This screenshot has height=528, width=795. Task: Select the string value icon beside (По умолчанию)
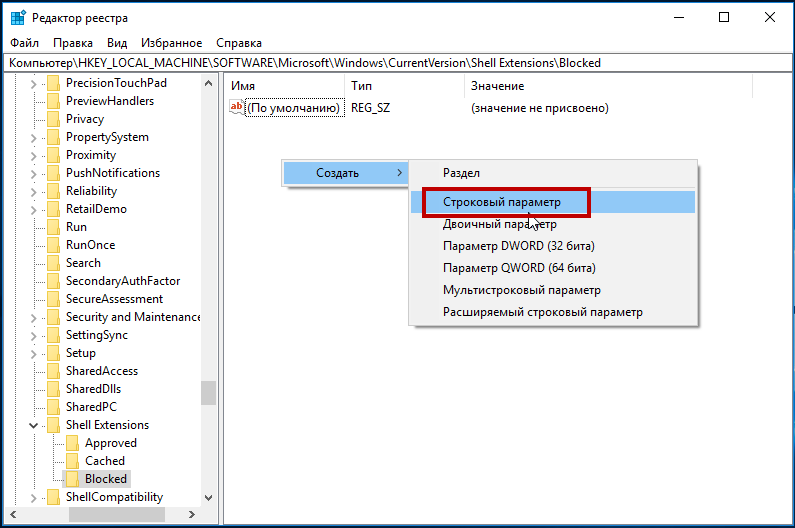[x=236, y=108]
